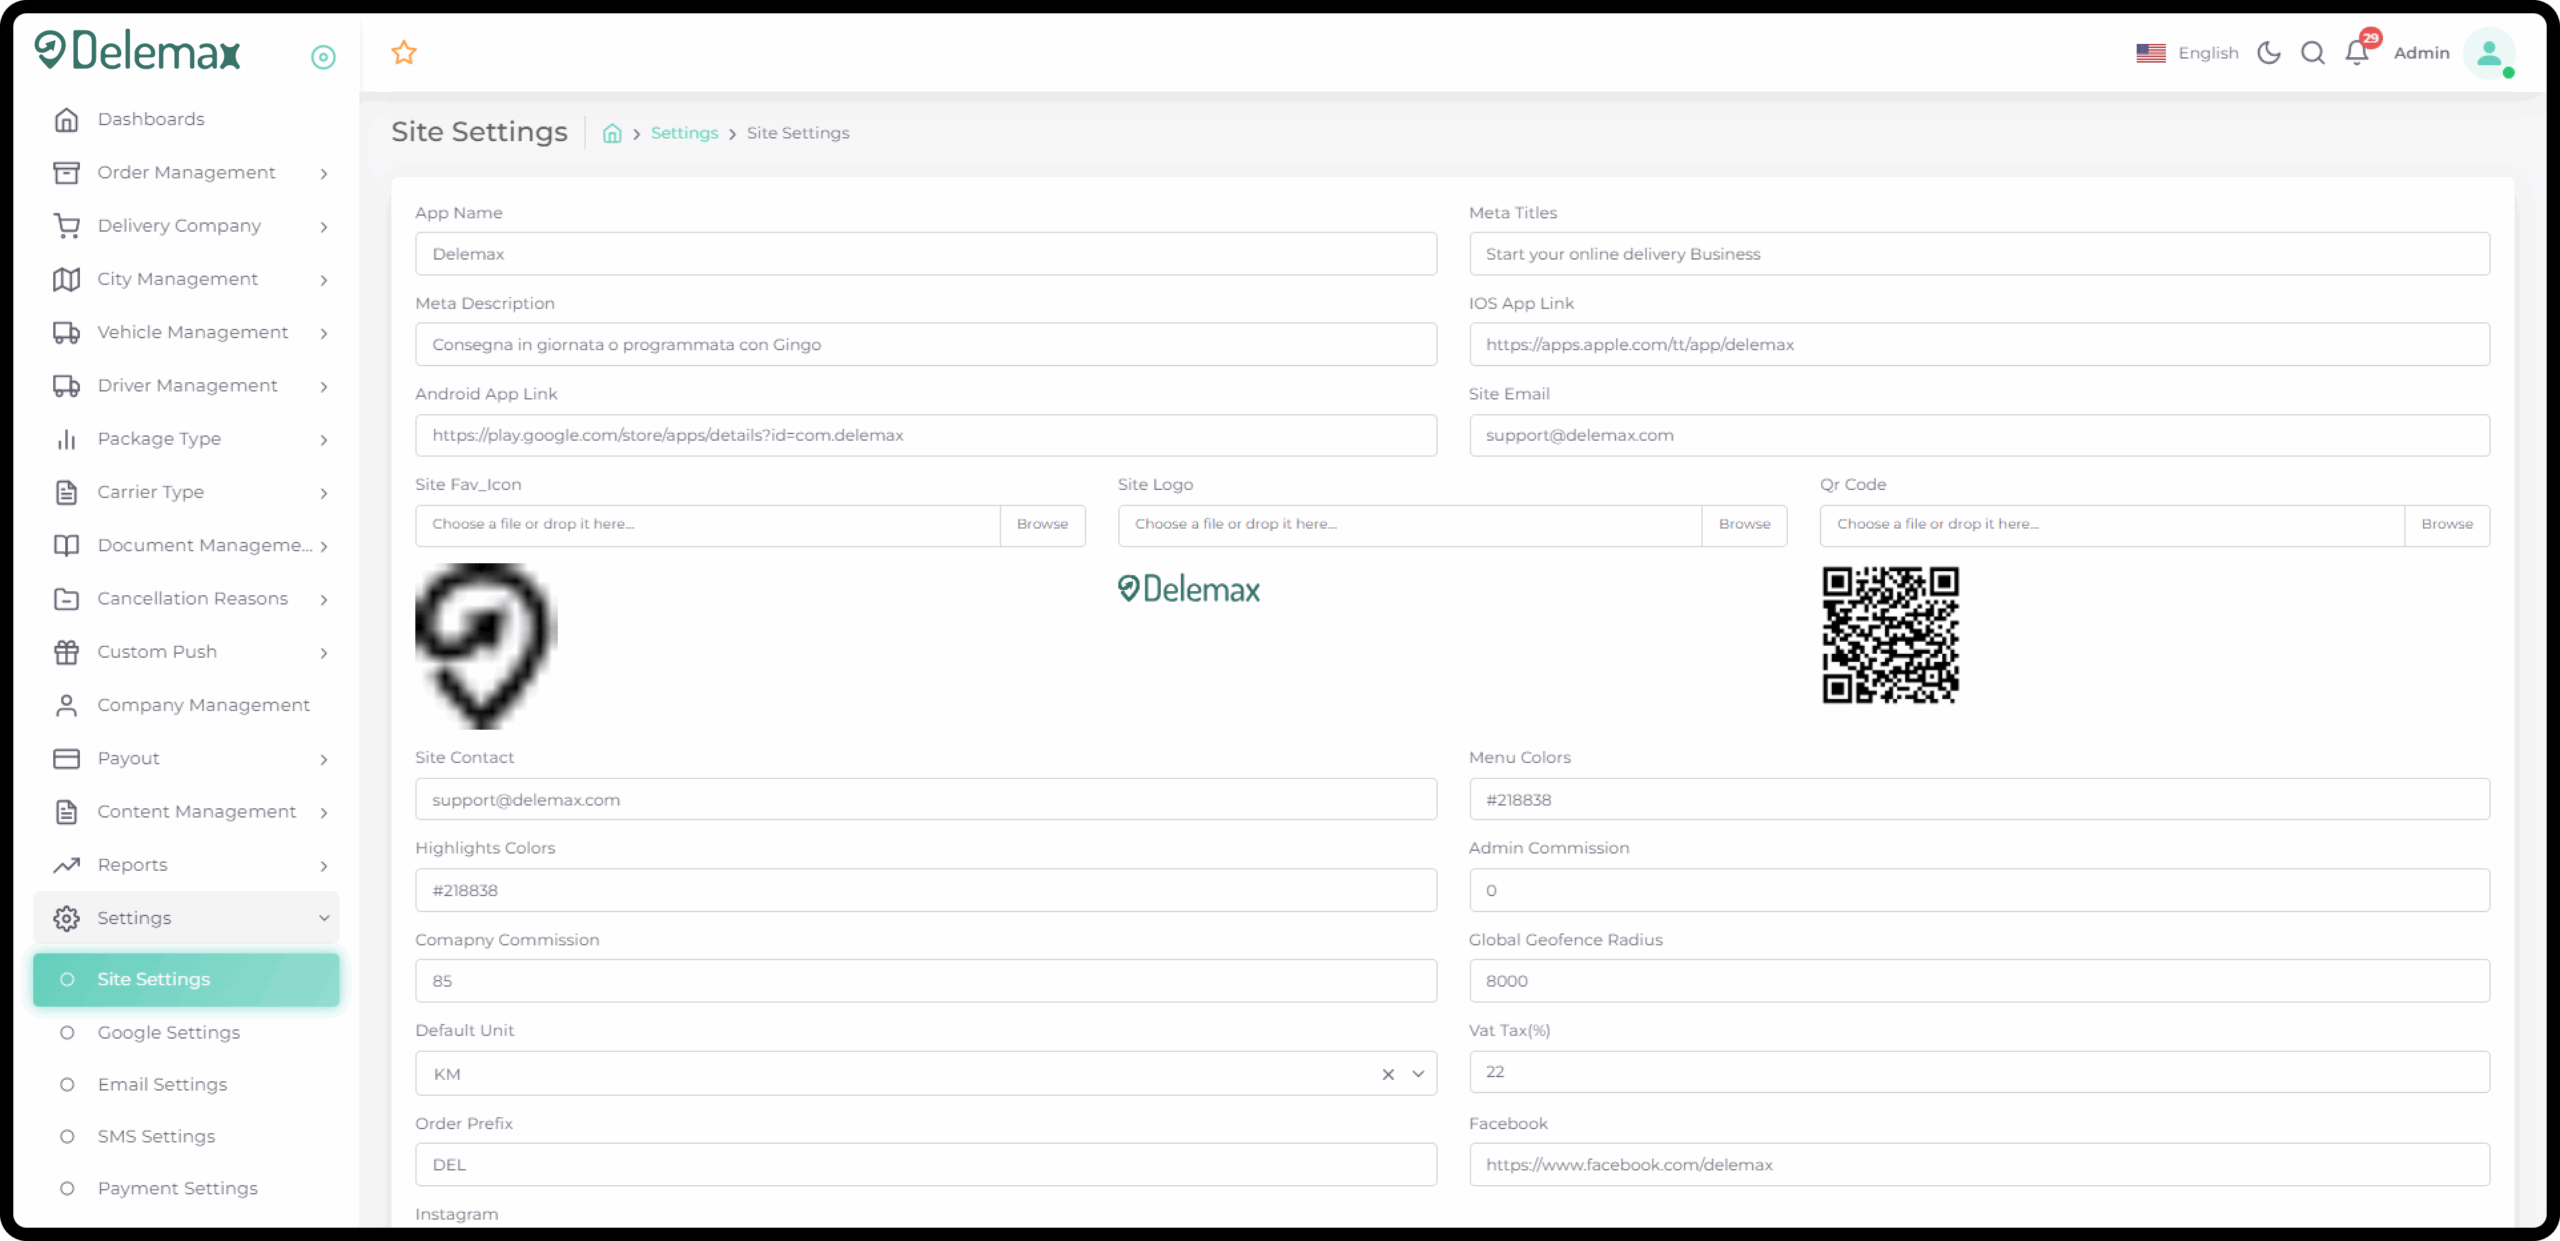Click Settings breadcrumb link
This screenshot has height=1241, width=2560.
click(684, 133)
